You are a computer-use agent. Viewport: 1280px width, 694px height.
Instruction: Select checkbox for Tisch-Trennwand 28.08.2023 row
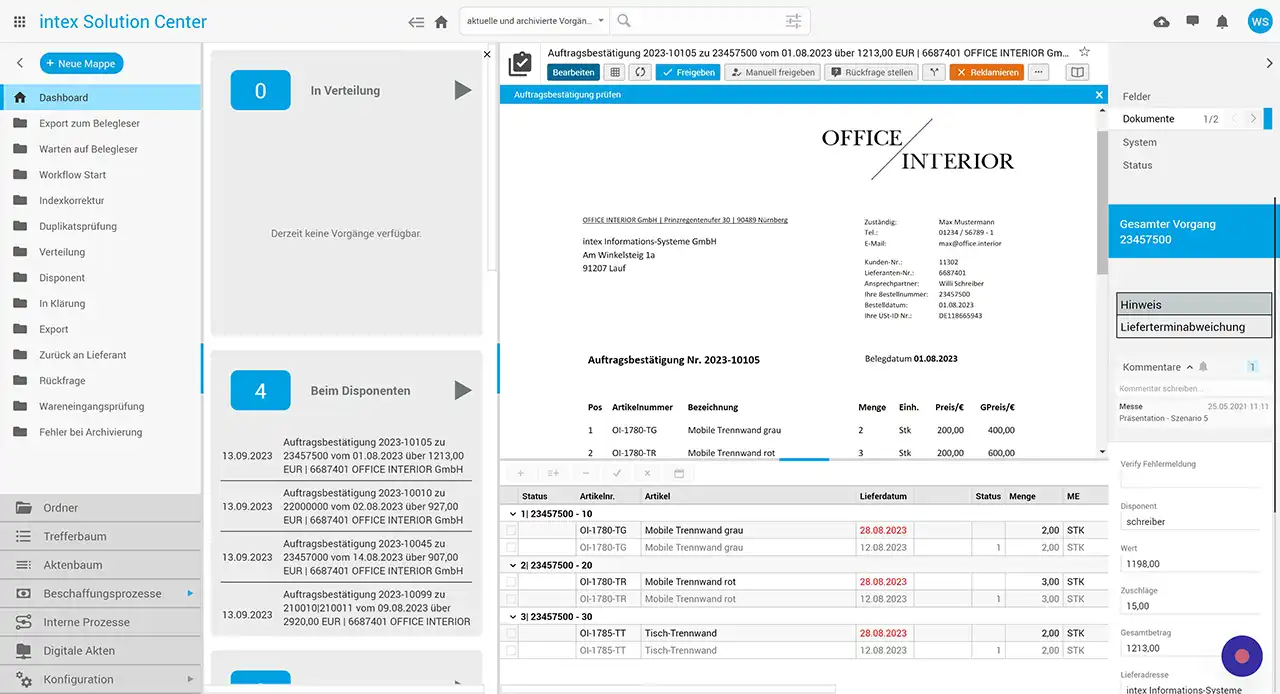(x=512, y=633)
